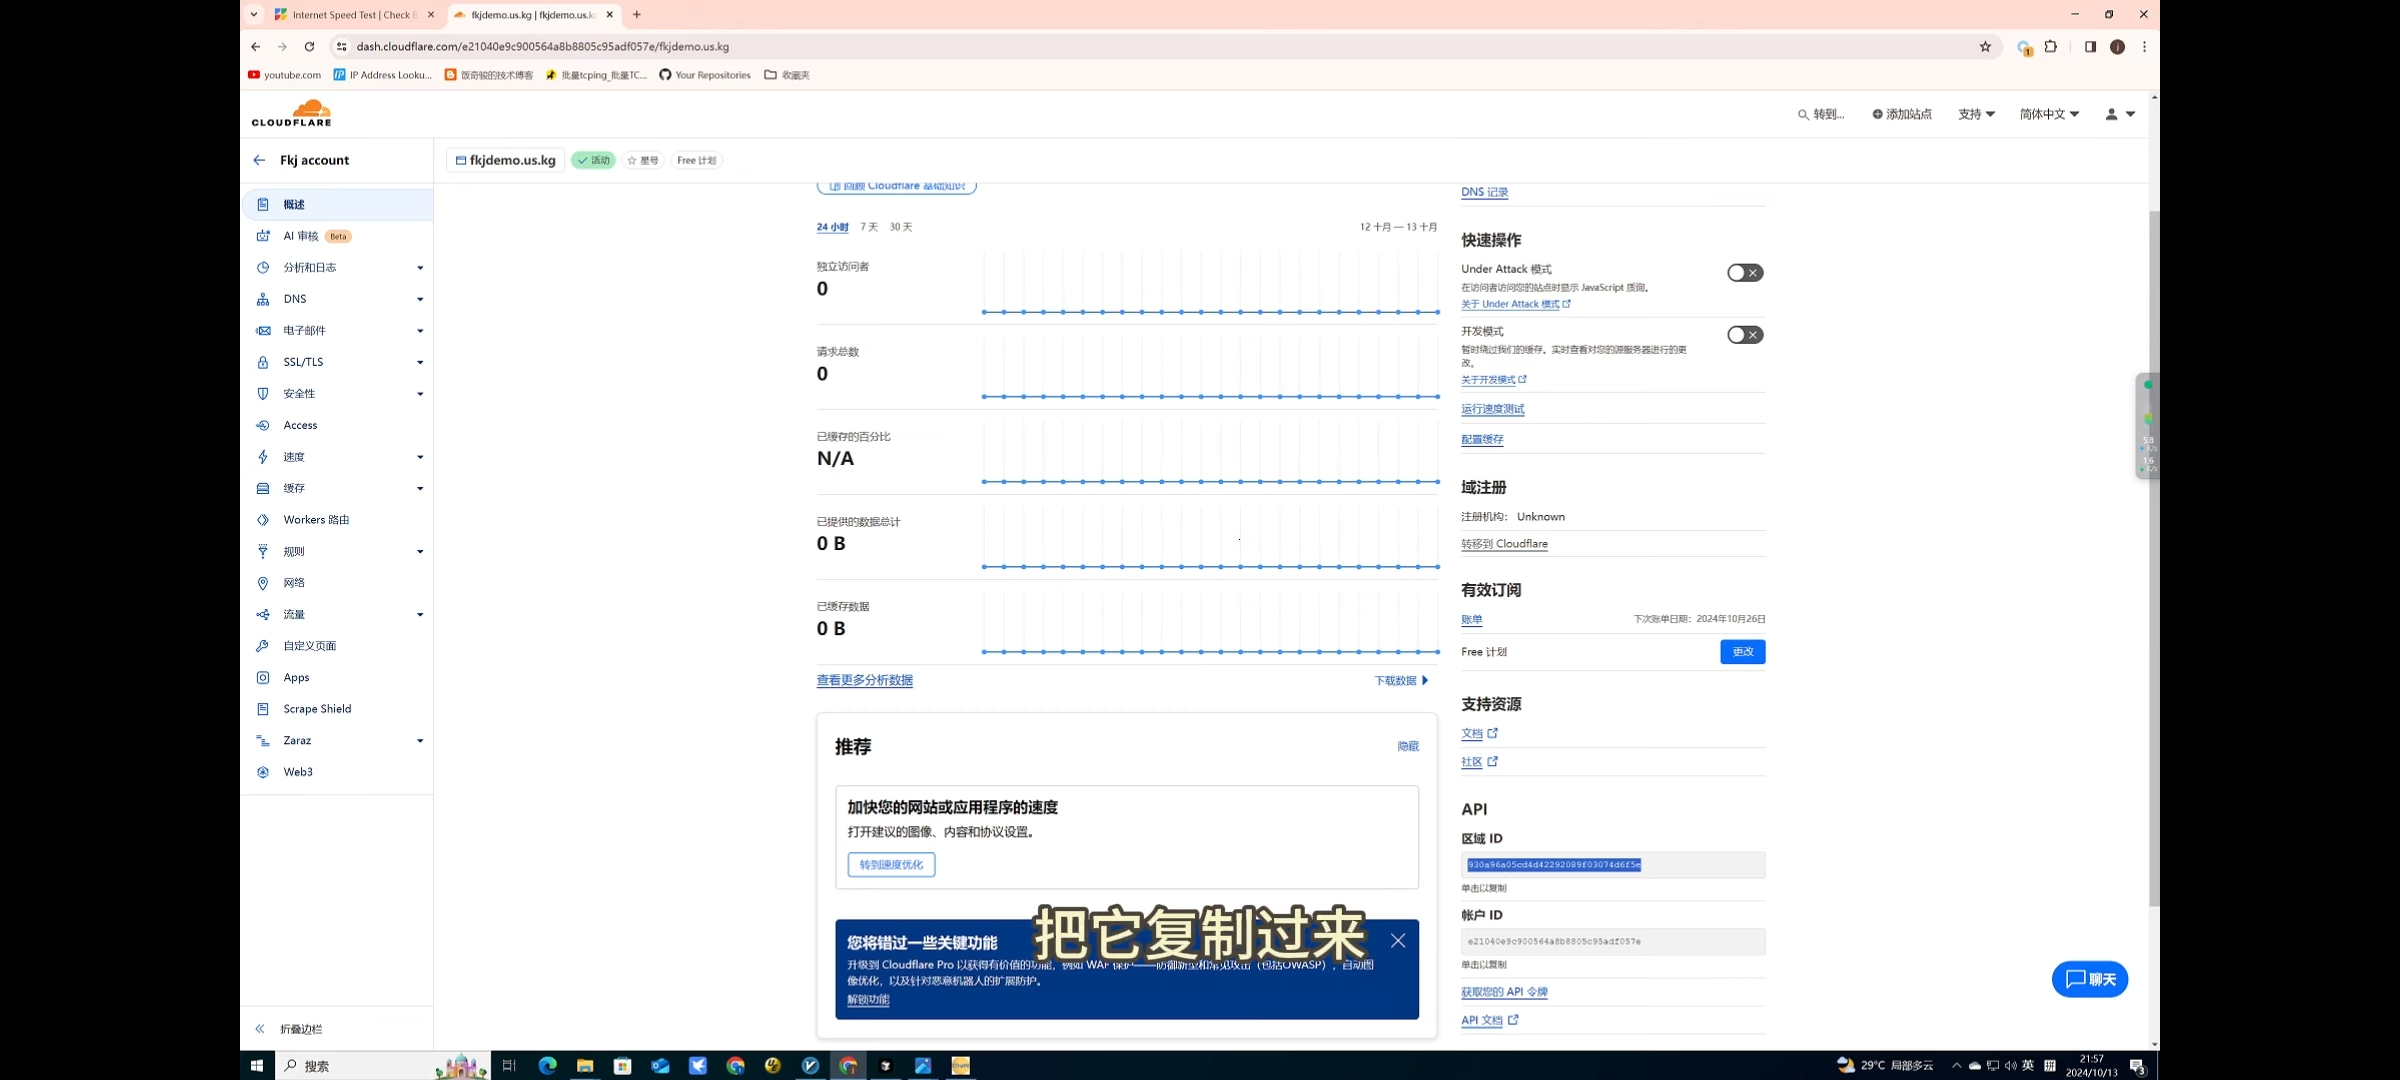Screen dimensions: 2400x1080
Task: Click the Scrape Shield icon
Action: click(x=263, y=709)
